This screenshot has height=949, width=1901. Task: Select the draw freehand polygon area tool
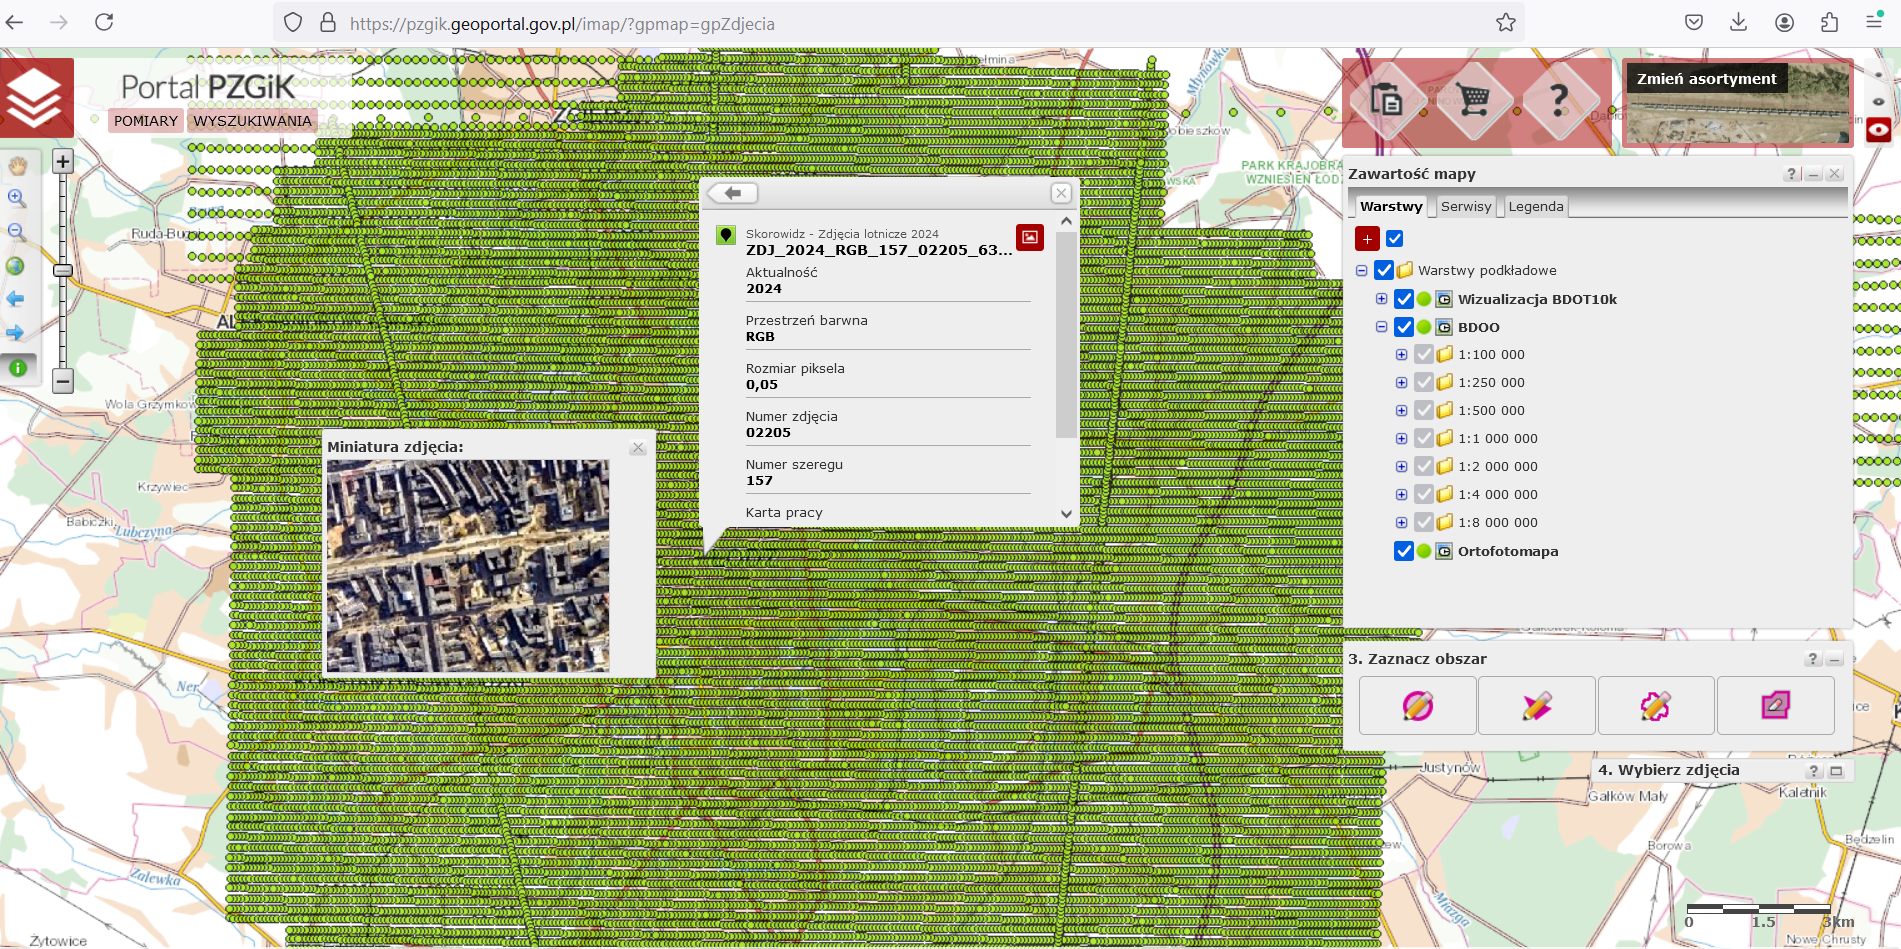1655,706
